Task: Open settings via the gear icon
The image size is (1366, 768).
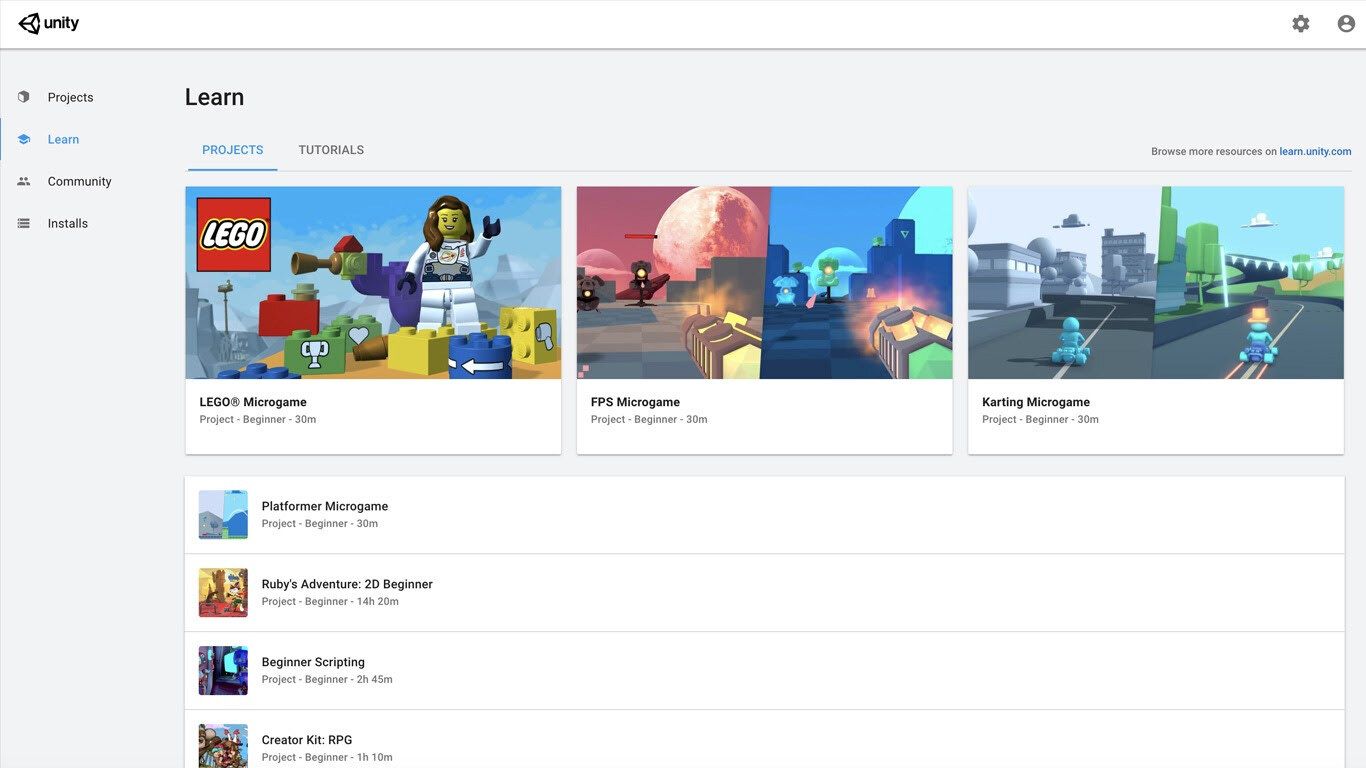Action: point(1300,24)
